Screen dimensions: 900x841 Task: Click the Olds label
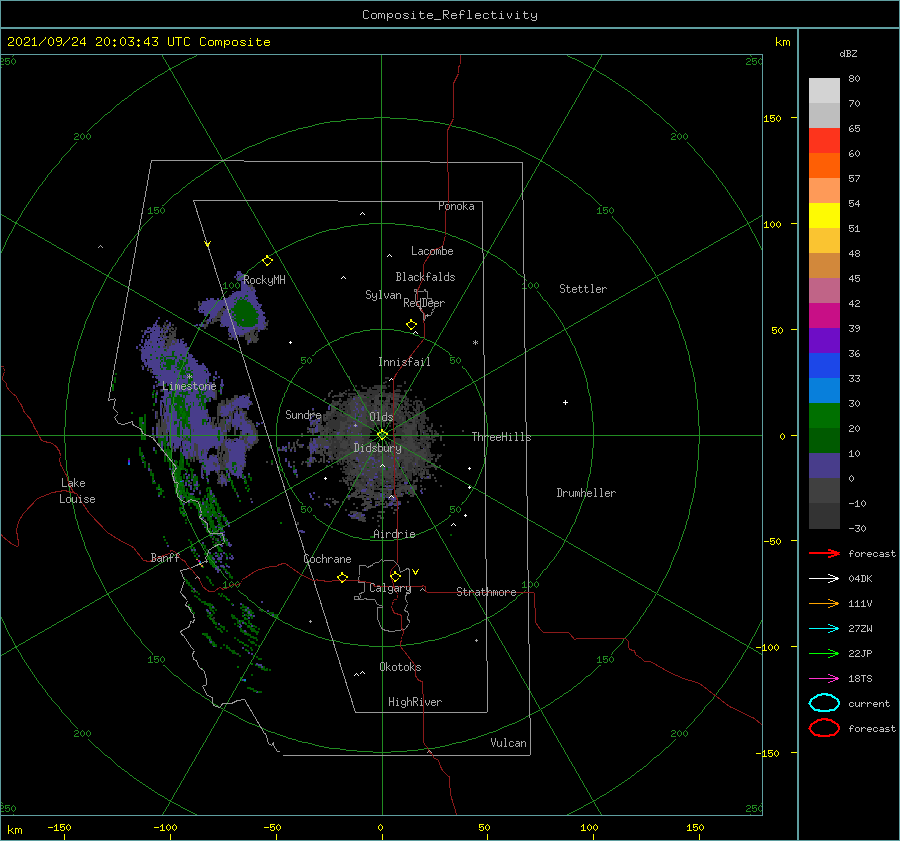pos(381,417)
